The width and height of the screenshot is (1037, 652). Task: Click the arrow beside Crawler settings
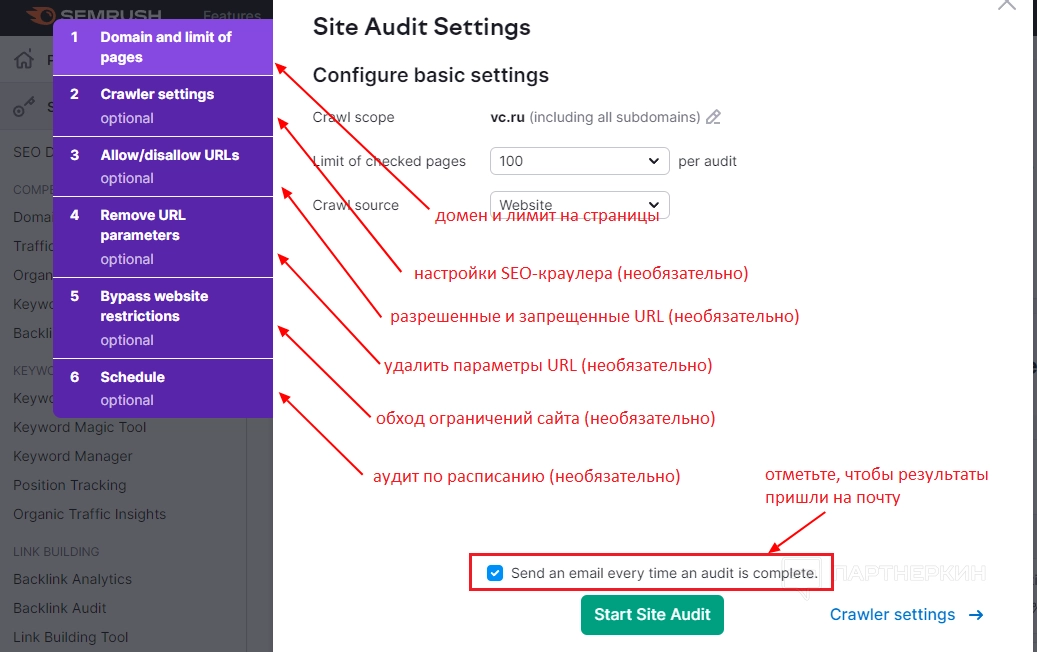(x=976, y=615)
